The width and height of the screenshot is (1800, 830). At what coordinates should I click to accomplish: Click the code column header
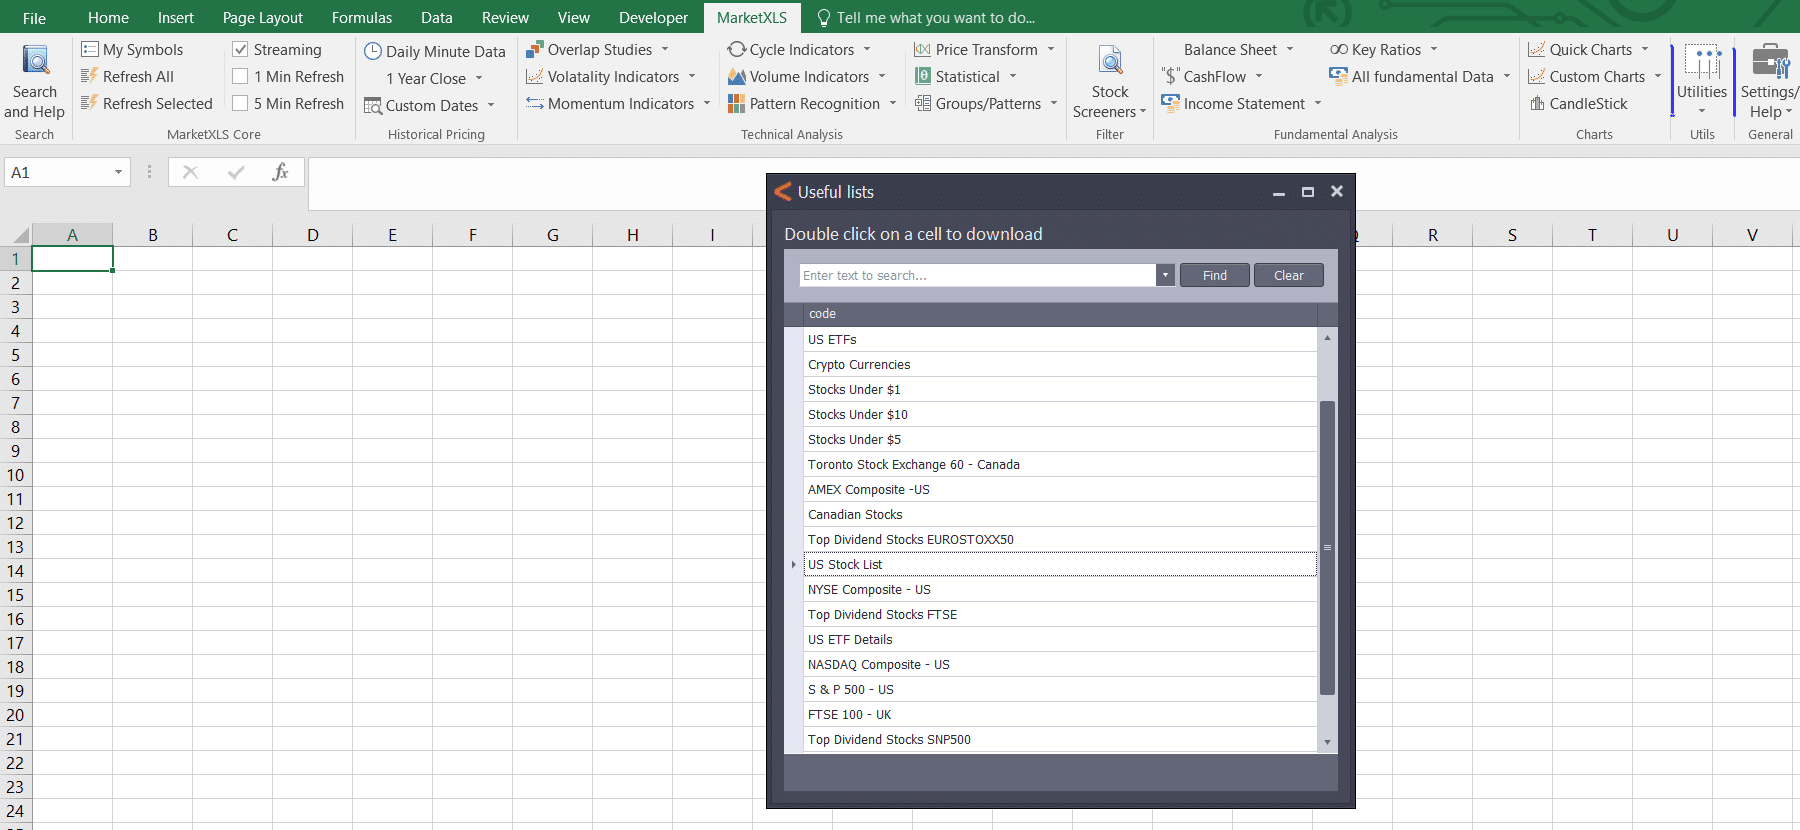(1060, 314)
